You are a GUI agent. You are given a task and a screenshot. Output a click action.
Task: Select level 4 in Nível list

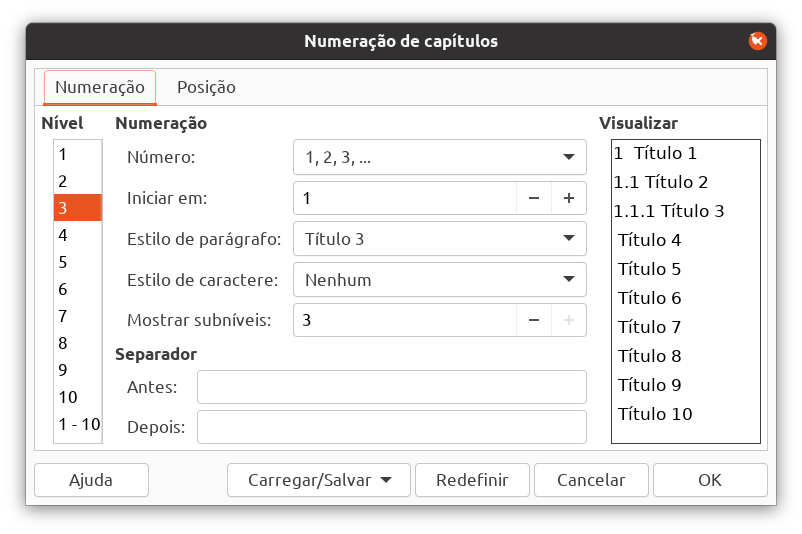coord(78,235)
